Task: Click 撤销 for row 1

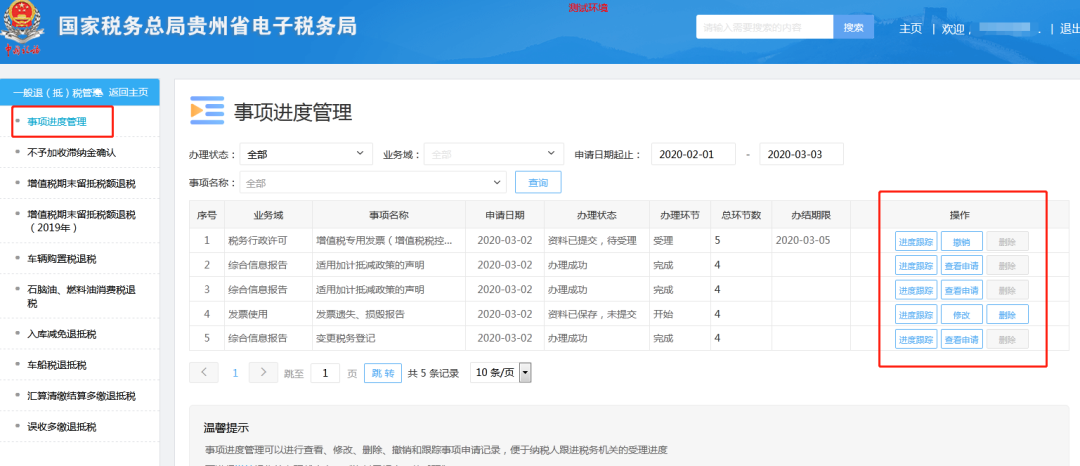Action: [x=962, y=242]
